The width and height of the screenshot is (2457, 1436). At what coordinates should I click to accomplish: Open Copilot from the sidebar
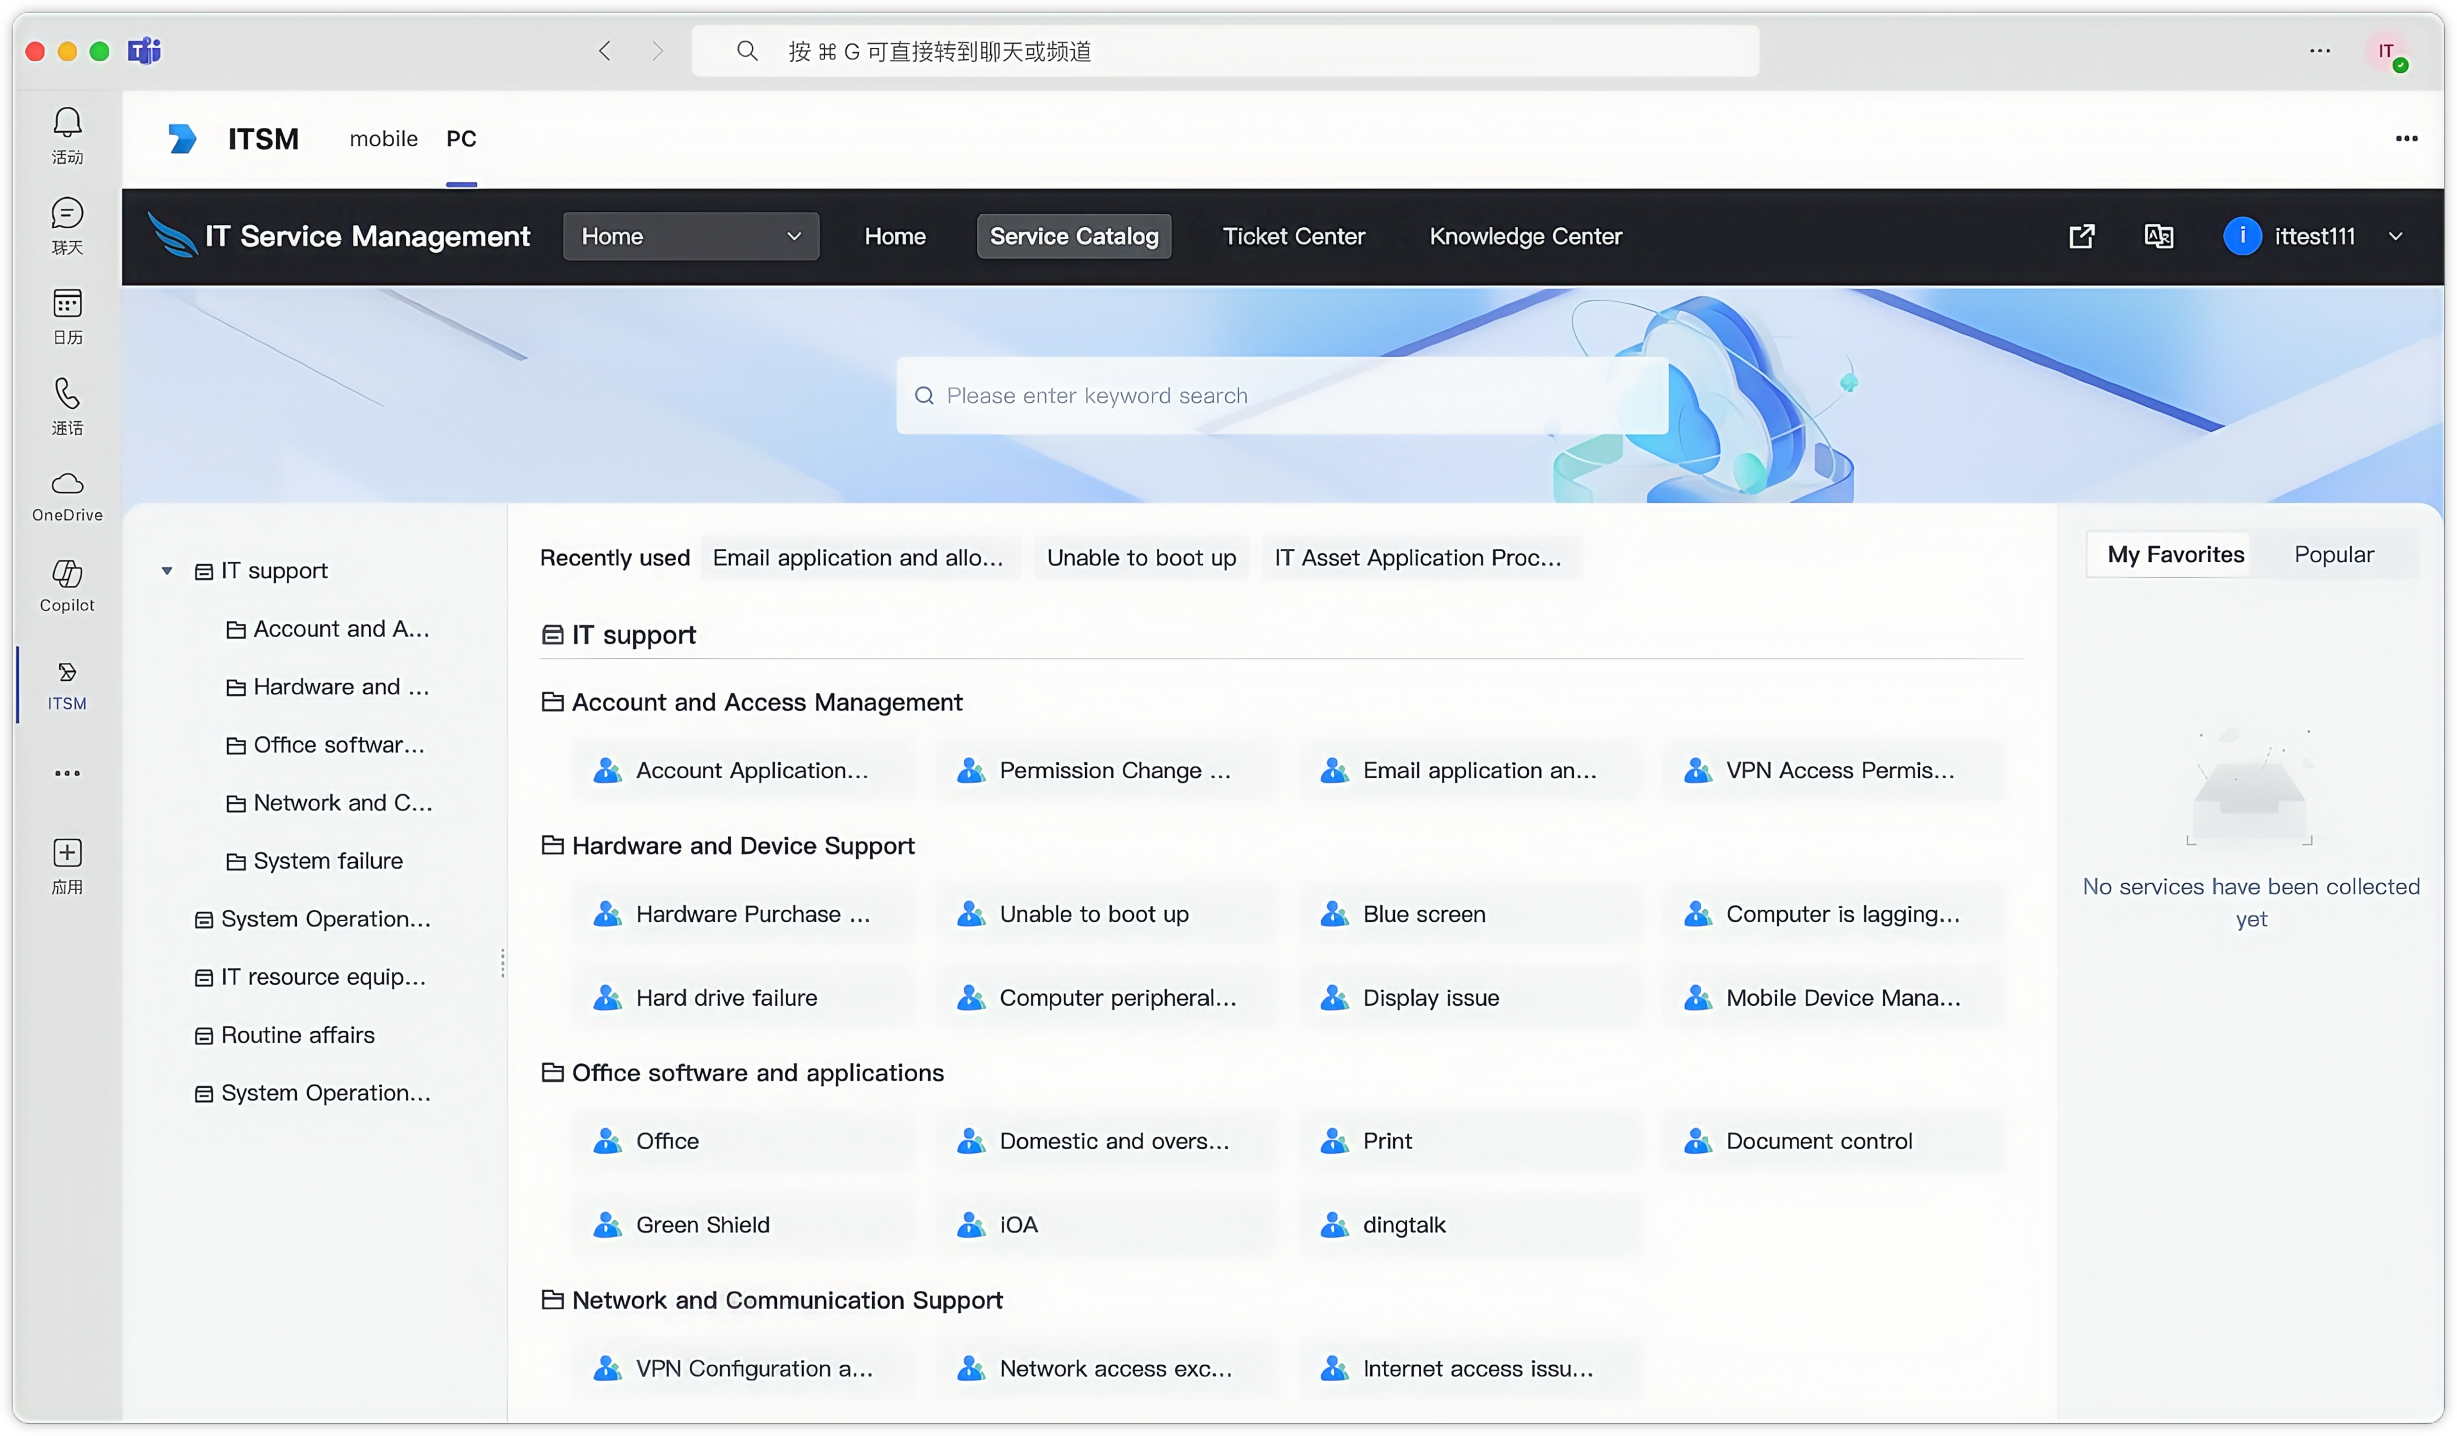[x=67, y=574]
